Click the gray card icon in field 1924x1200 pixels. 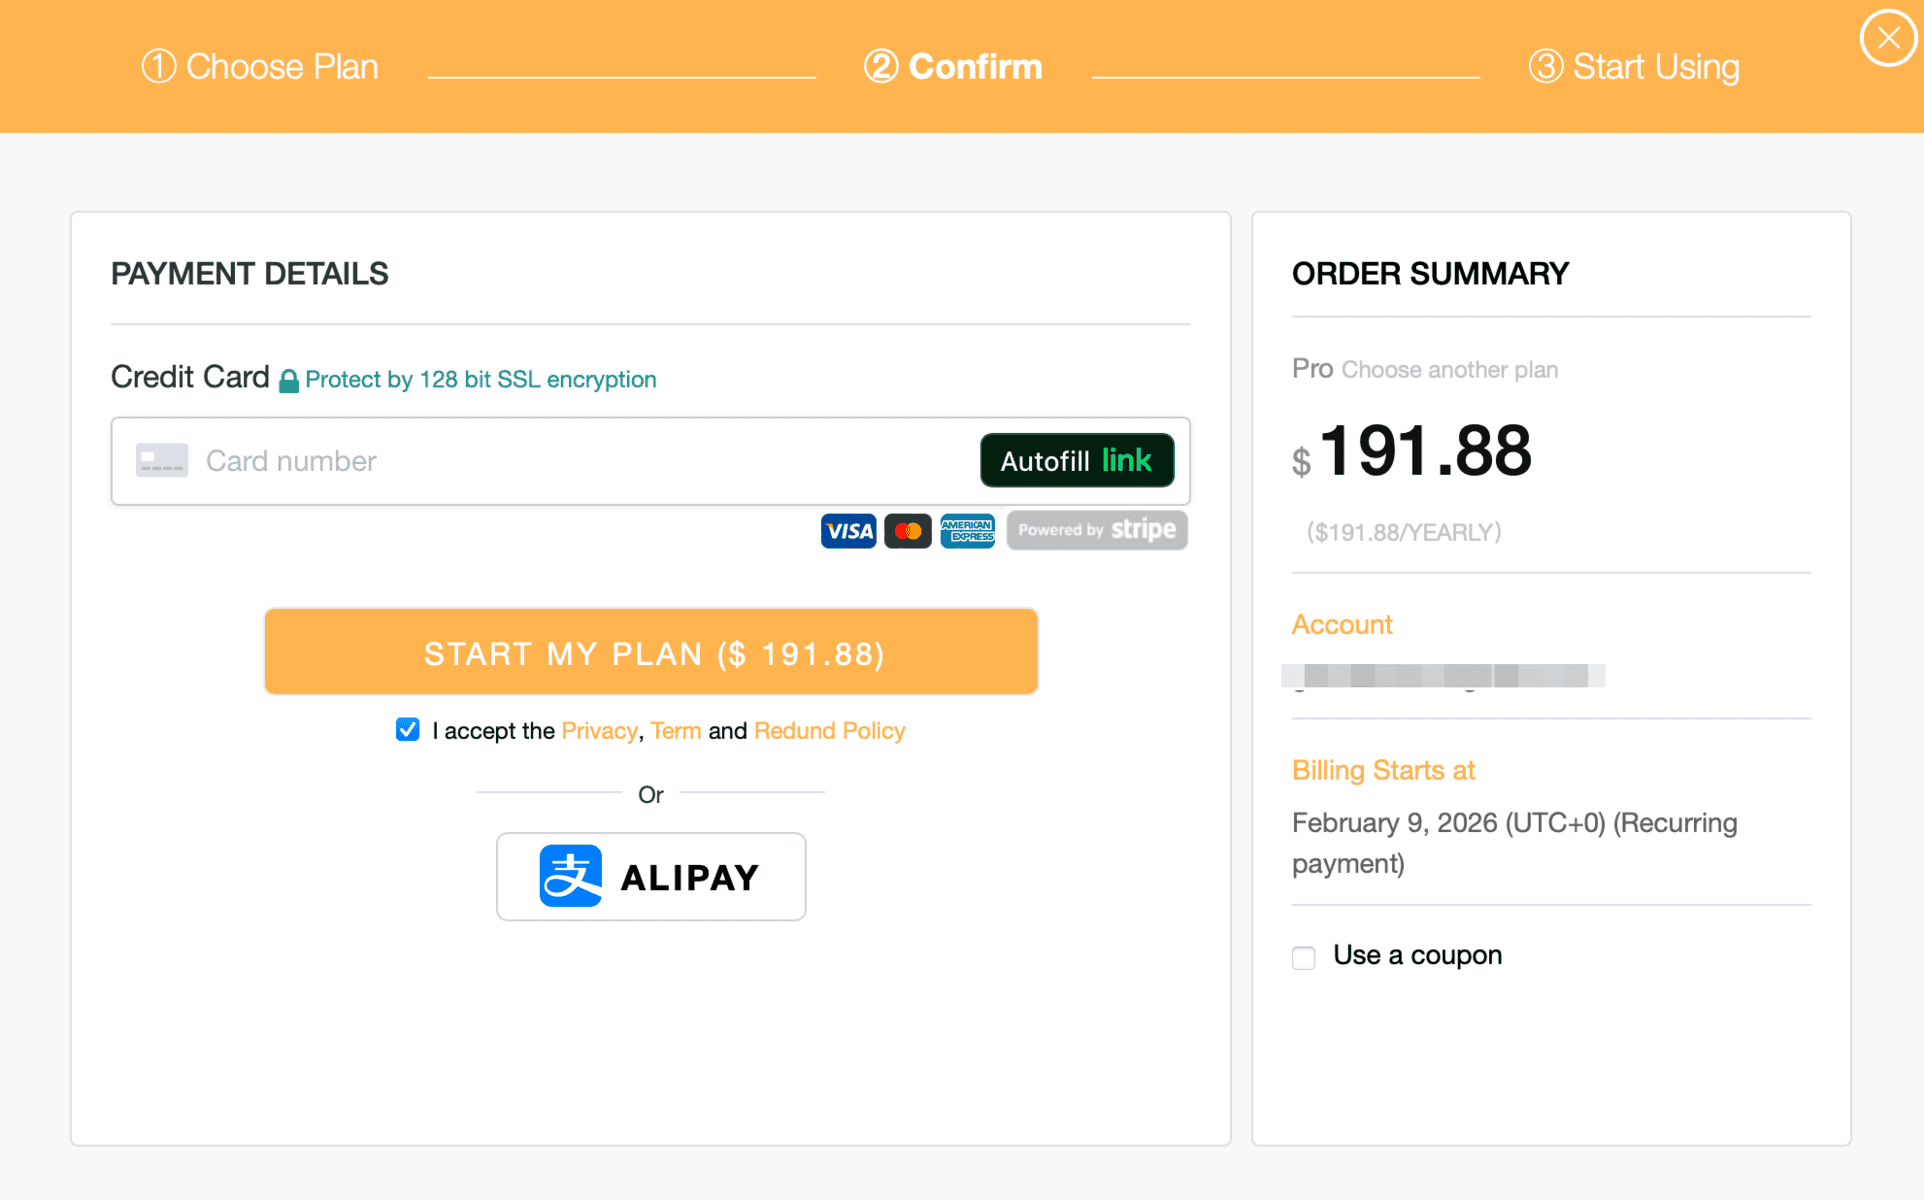tap(162, 460)
